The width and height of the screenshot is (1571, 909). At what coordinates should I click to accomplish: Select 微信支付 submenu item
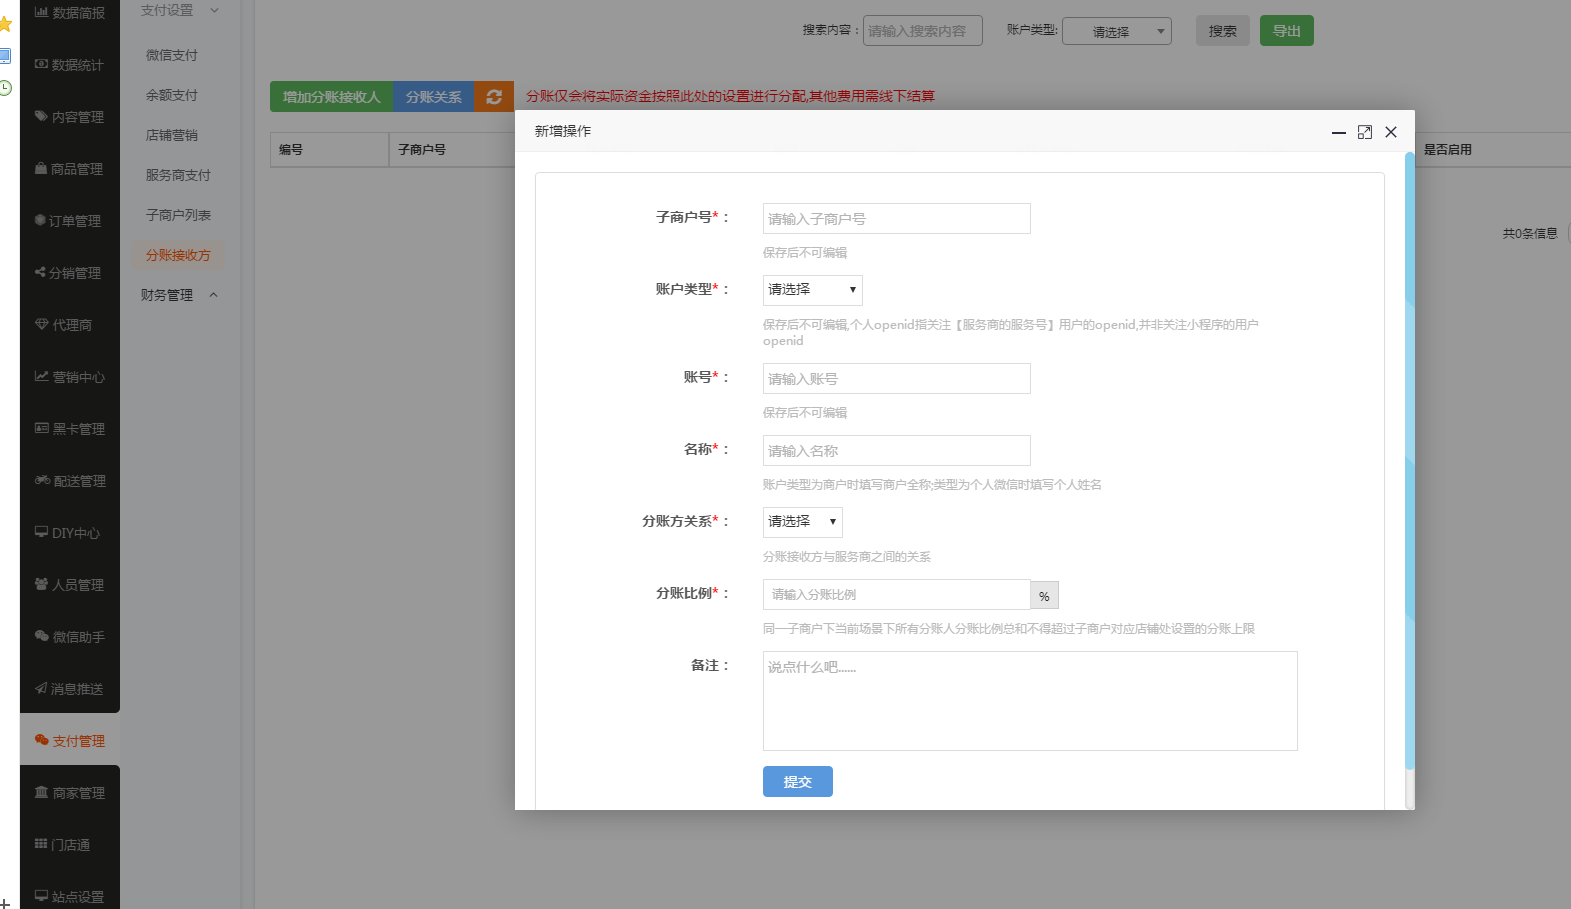[172, 55]
